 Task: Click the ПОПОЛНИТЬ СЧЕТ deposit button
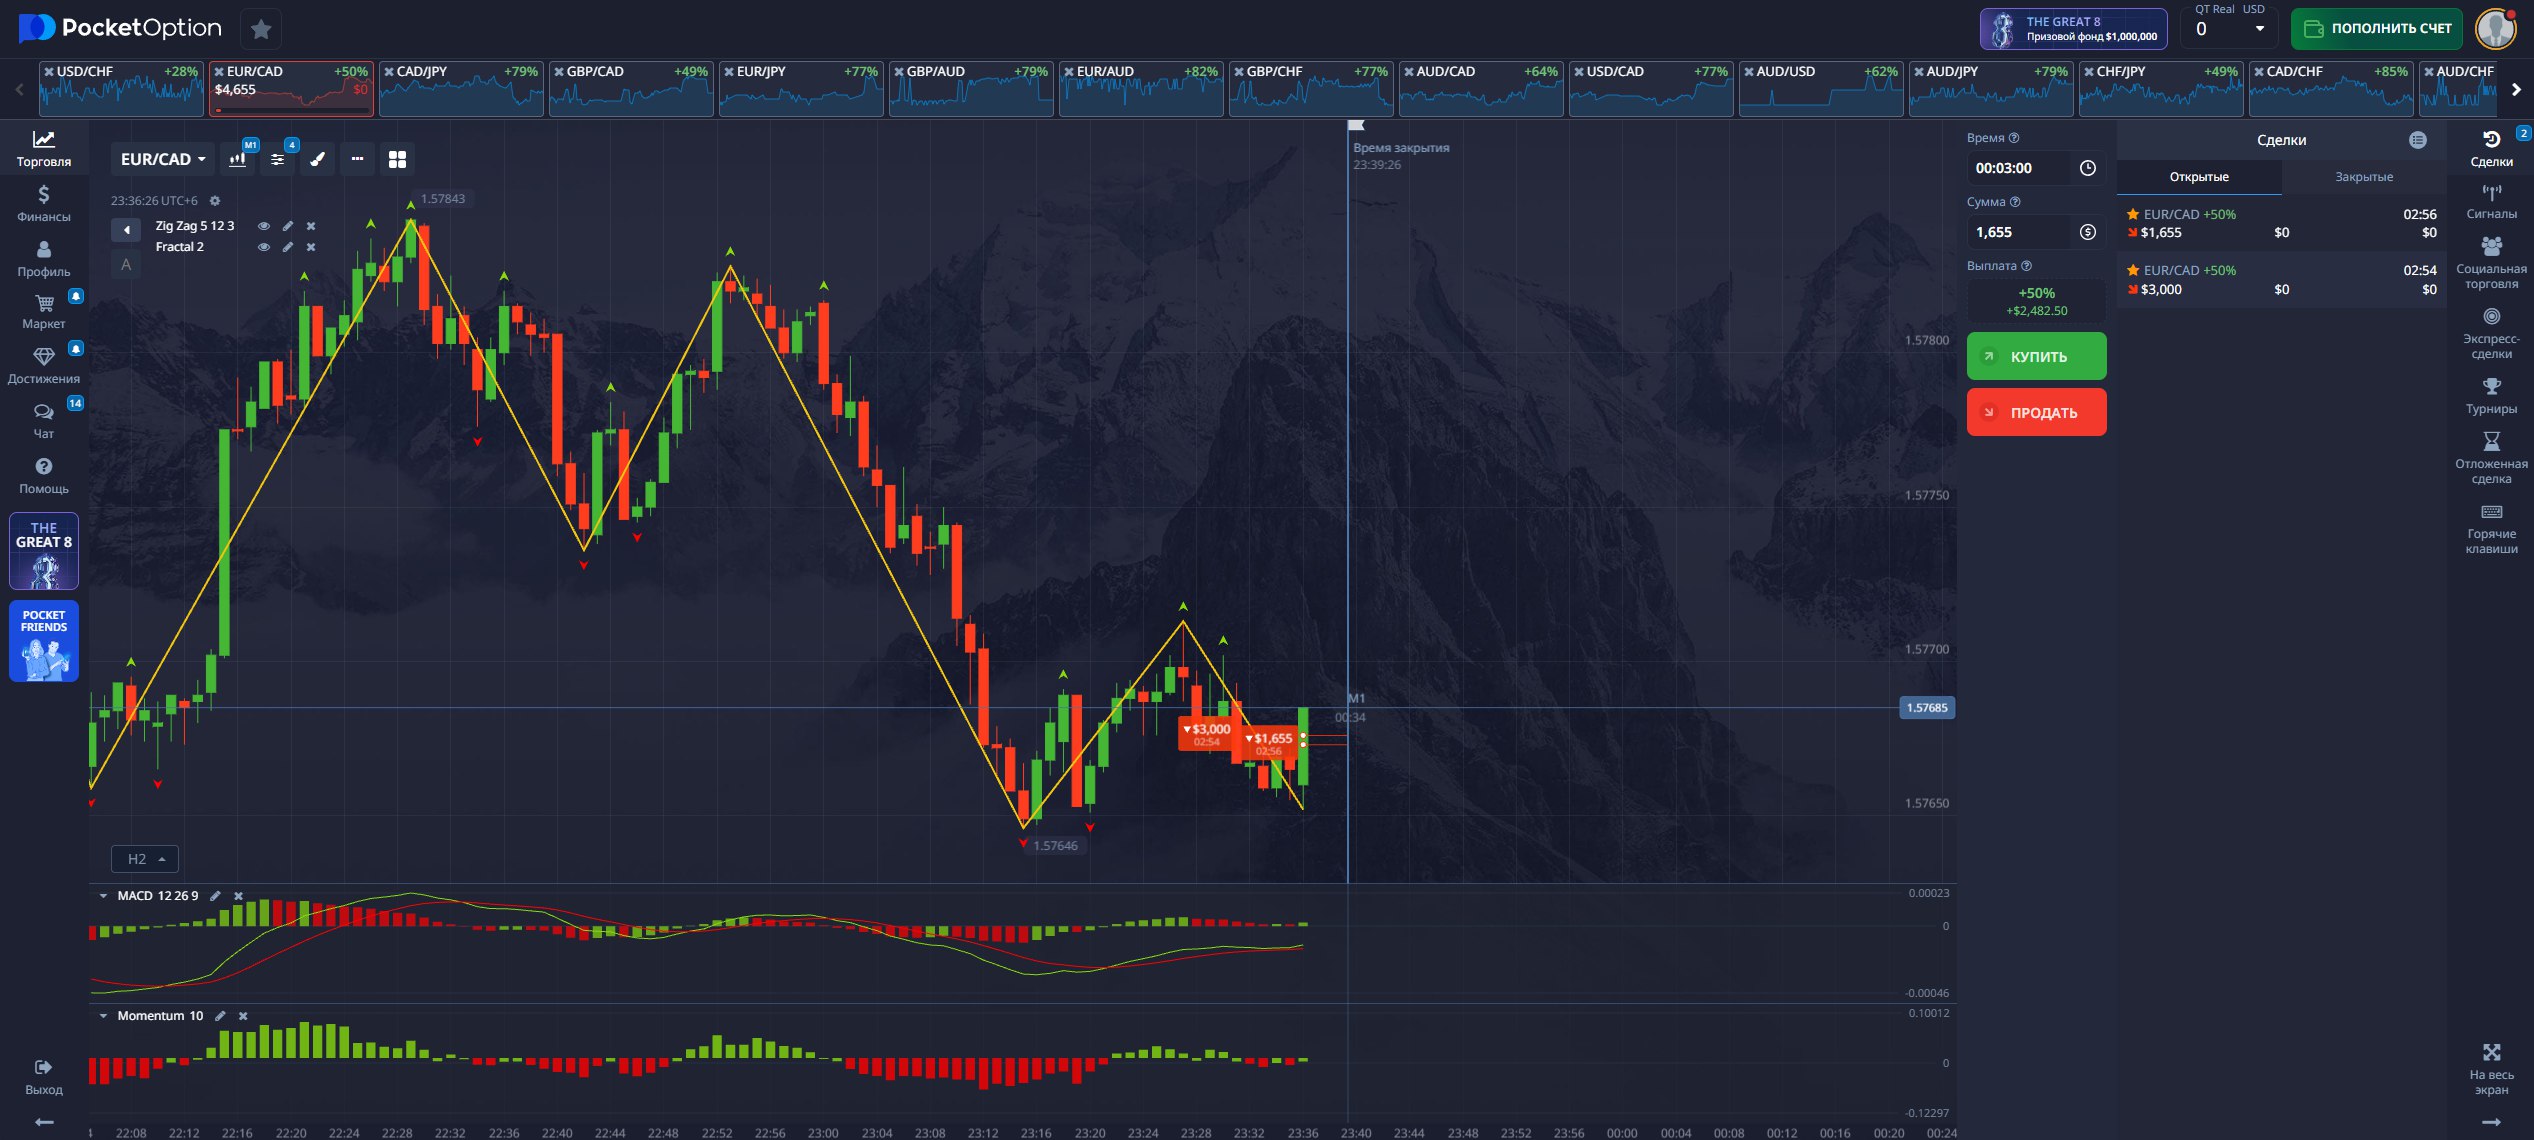click(x=2375, y=29)
